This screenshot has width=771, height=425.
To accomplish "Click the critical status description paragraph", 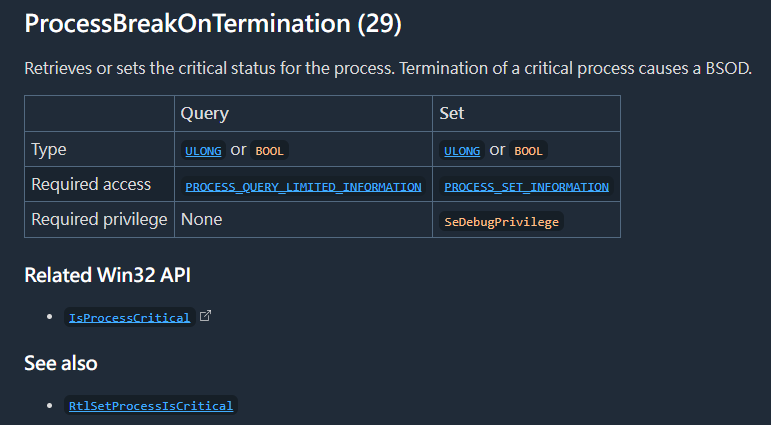I will pos(387,69).
